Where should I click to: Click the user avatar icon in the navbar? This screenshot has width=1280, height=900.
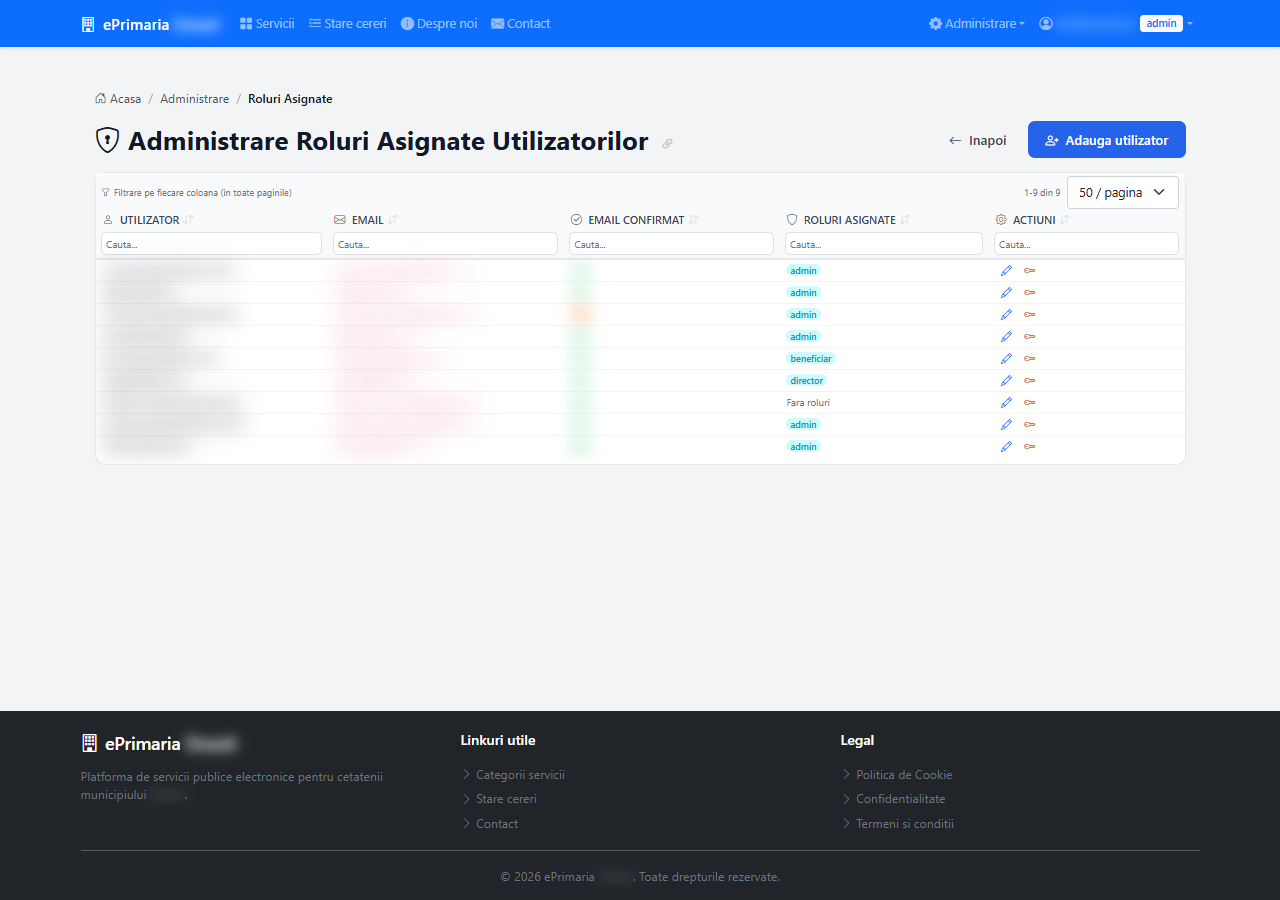click(1046, 23)
